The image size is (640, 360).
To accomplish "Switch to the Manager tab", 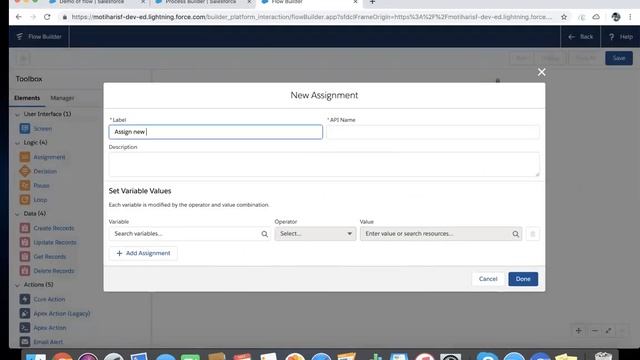I will coord(62,98).
